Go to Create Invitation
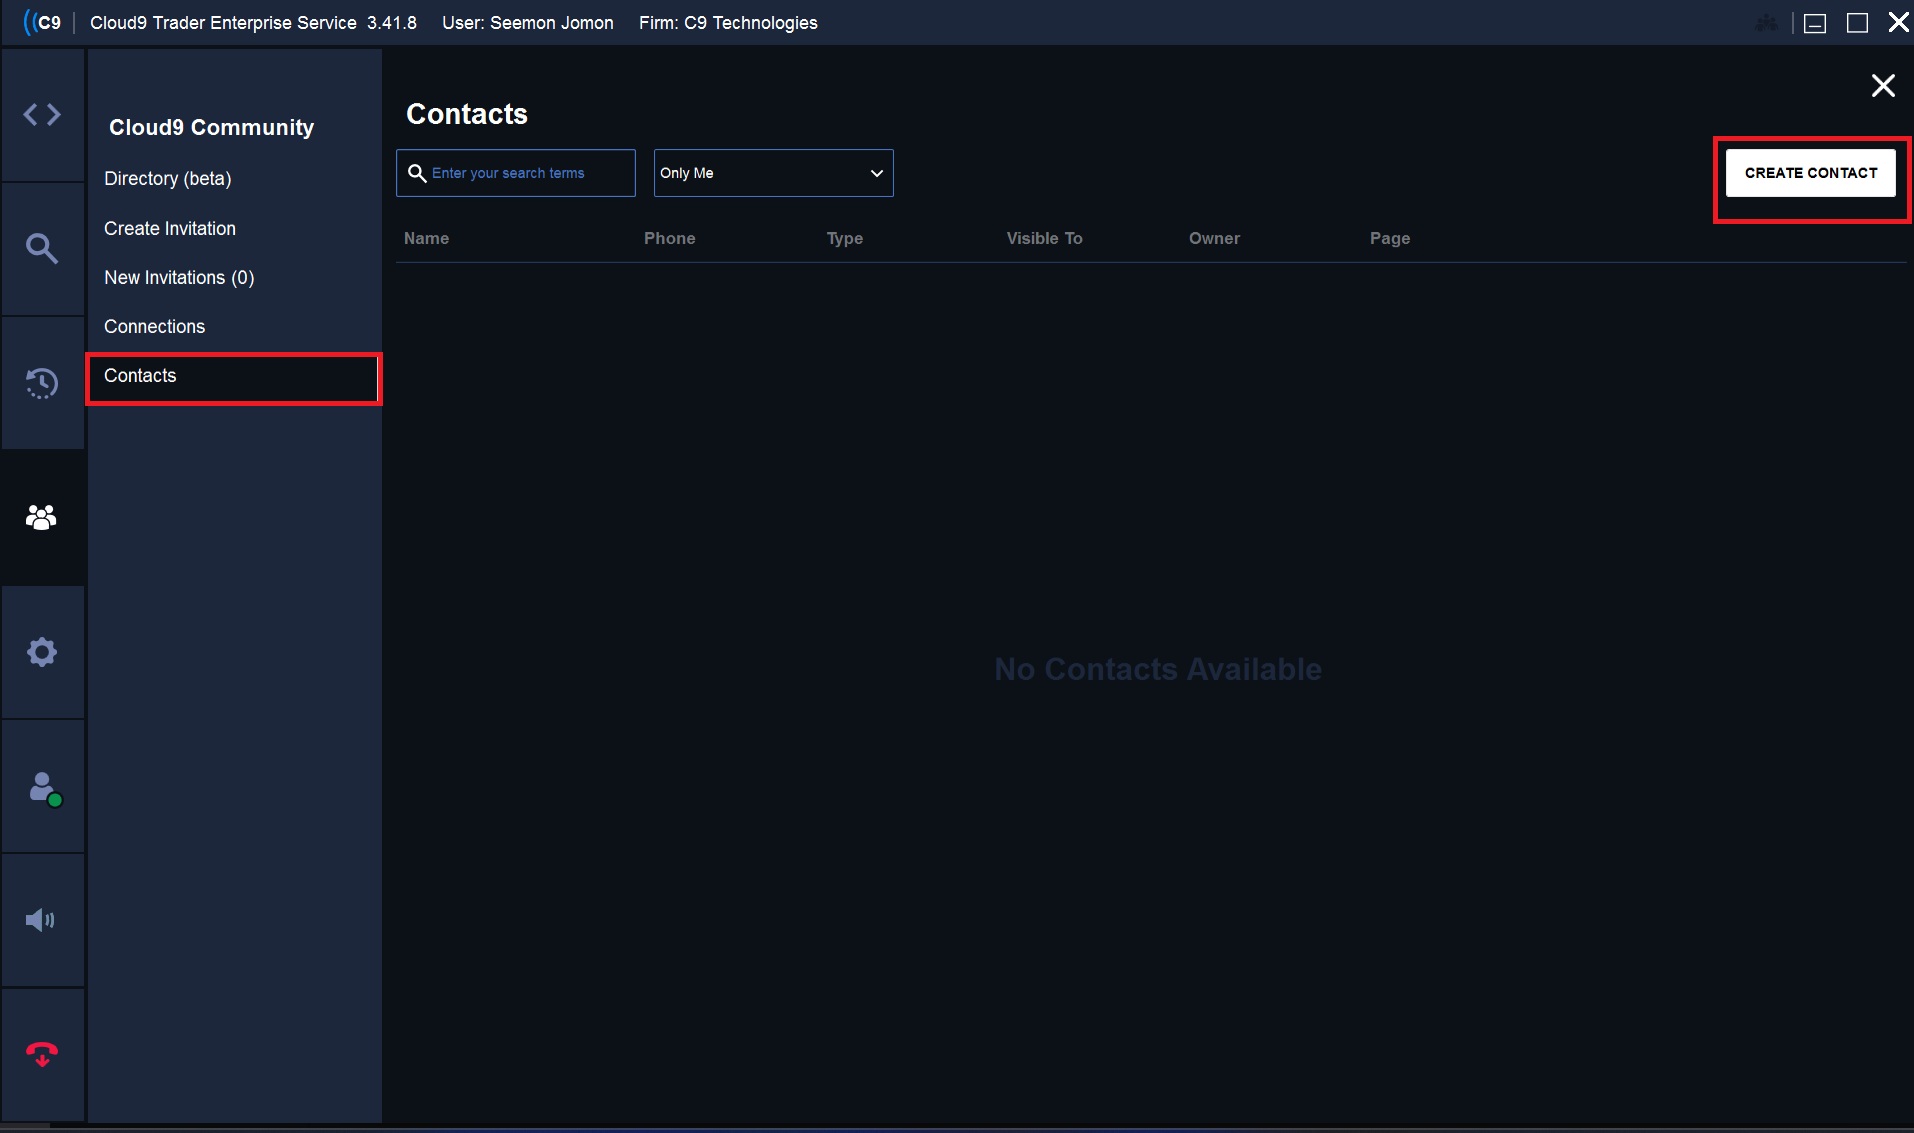This screenshot has width=1914, height=1133. [x=170, y=228]
